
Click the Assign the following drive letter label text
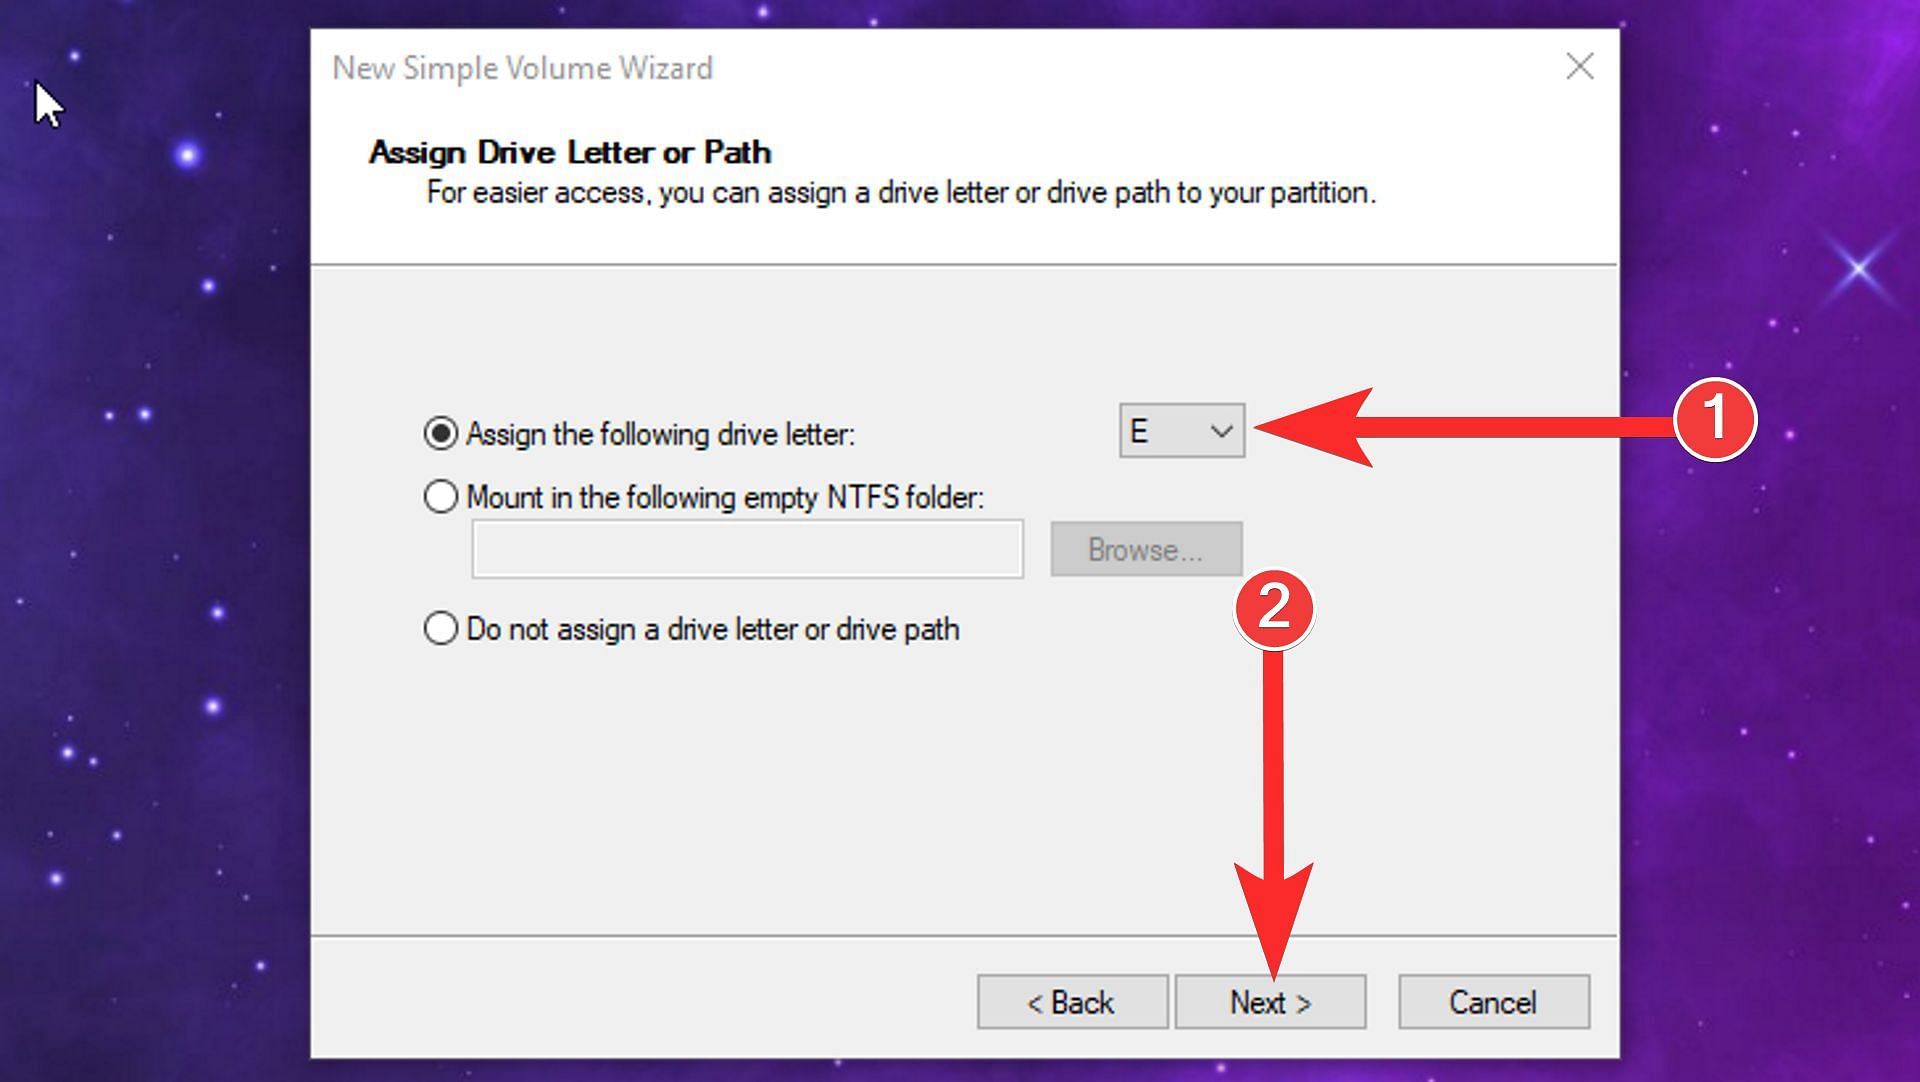(x=661, y=434)
